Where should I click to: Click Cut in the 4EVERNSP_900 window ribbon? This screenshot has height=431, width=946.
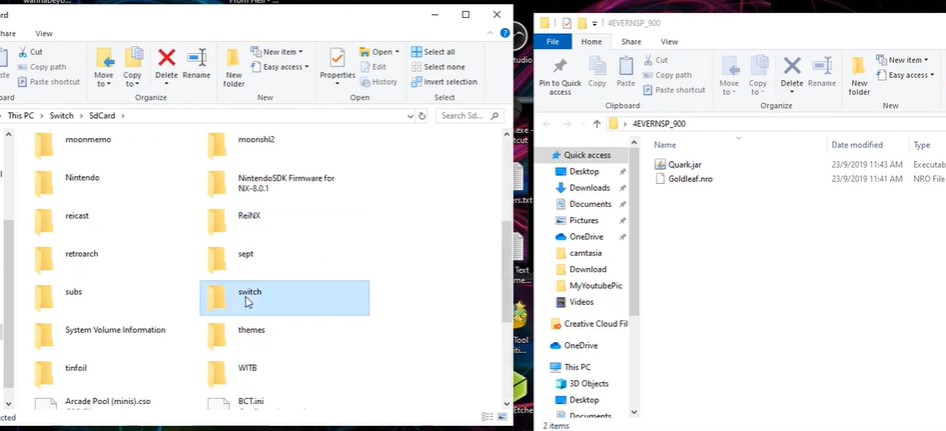655,60
